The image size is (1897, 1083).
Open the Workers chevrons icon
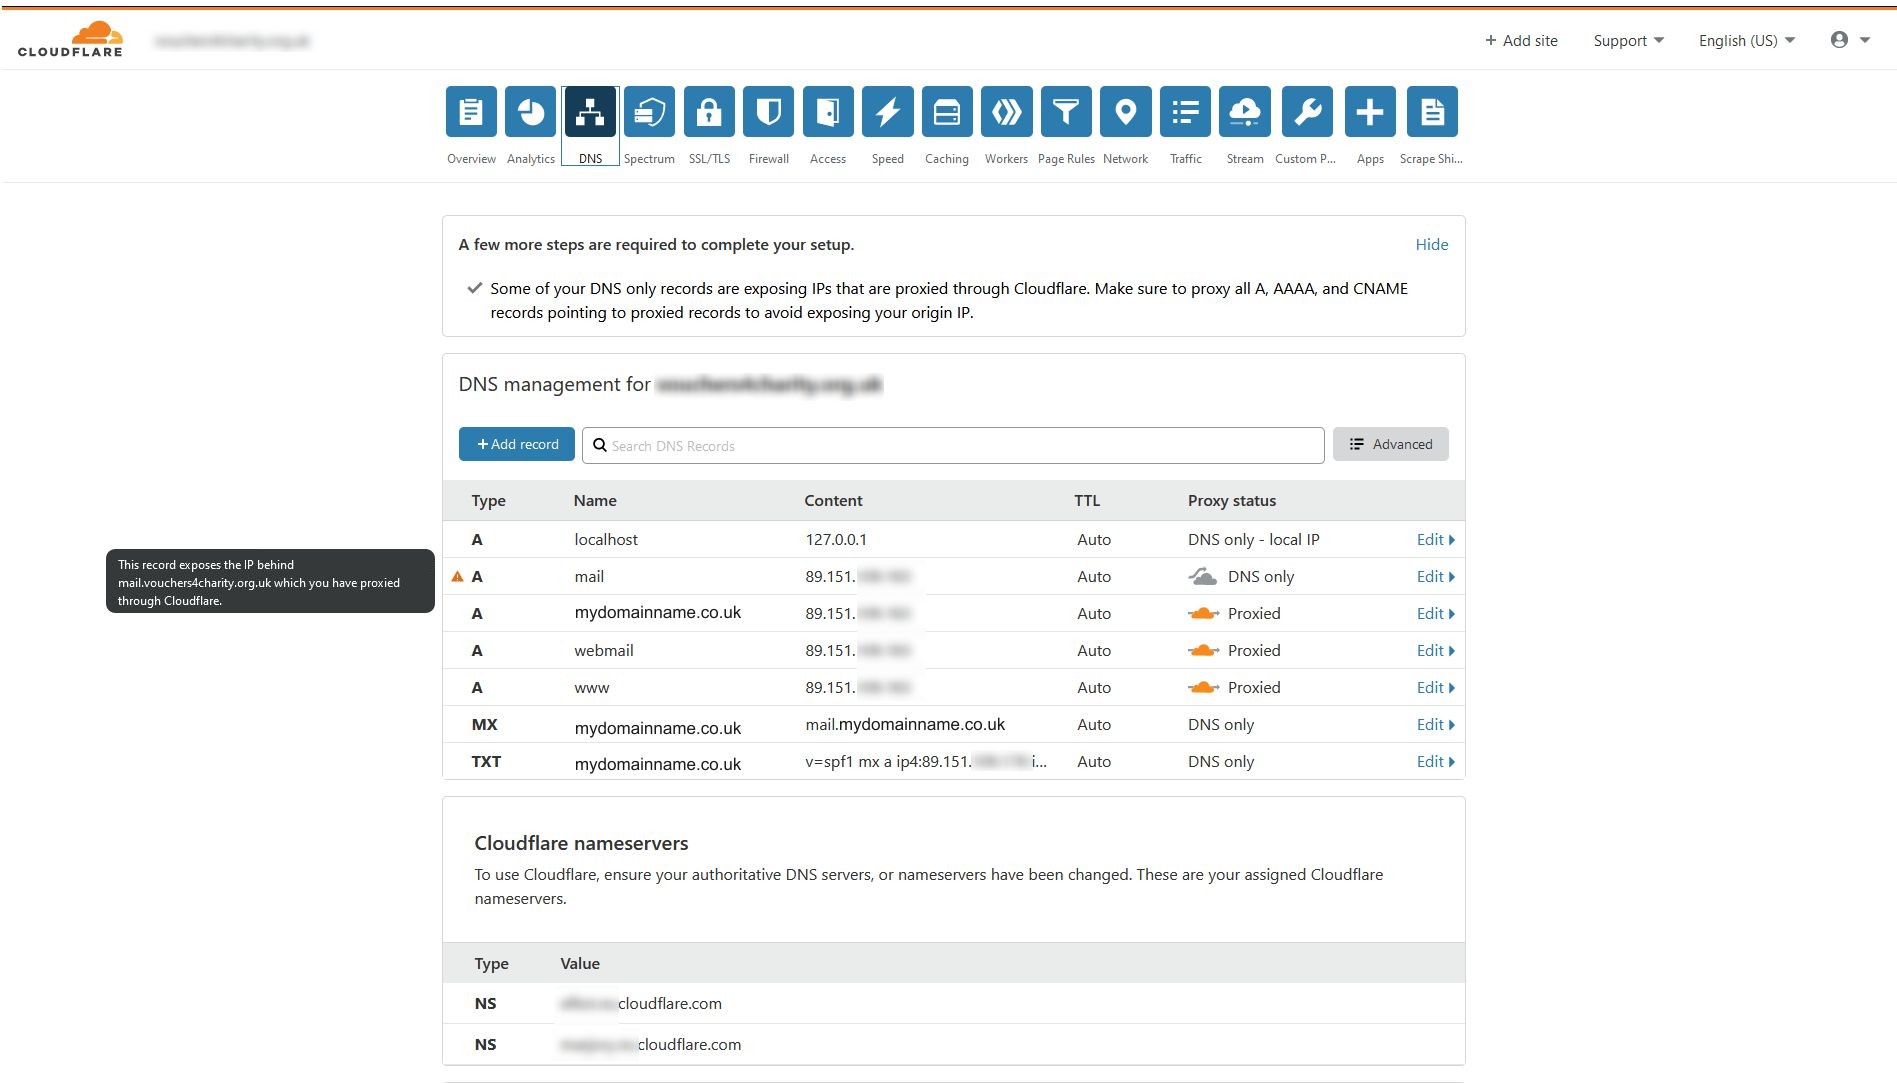pyautogui.click(x=1006, y=111)
